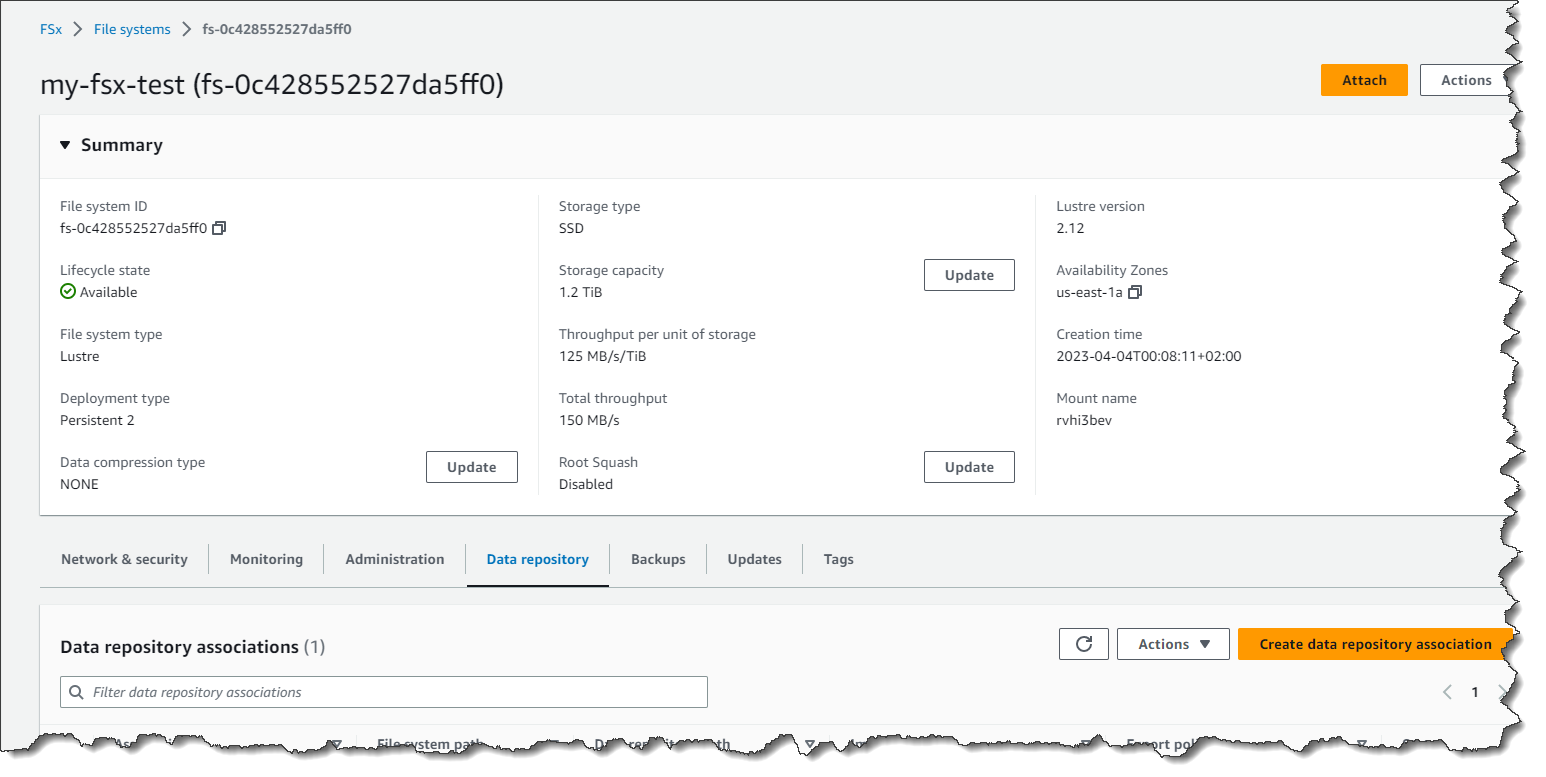The height and width of the screenshot is (777, 1546).
Task: Click the Mount name value rvhi3bev
Action: pos(1084,420)
